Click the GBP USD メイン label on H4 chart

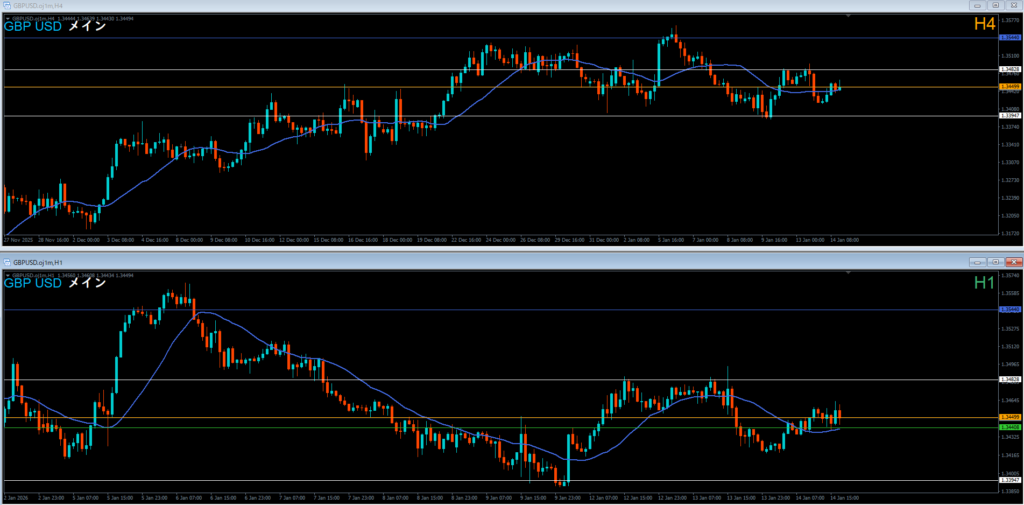click(x=55, y=27)
